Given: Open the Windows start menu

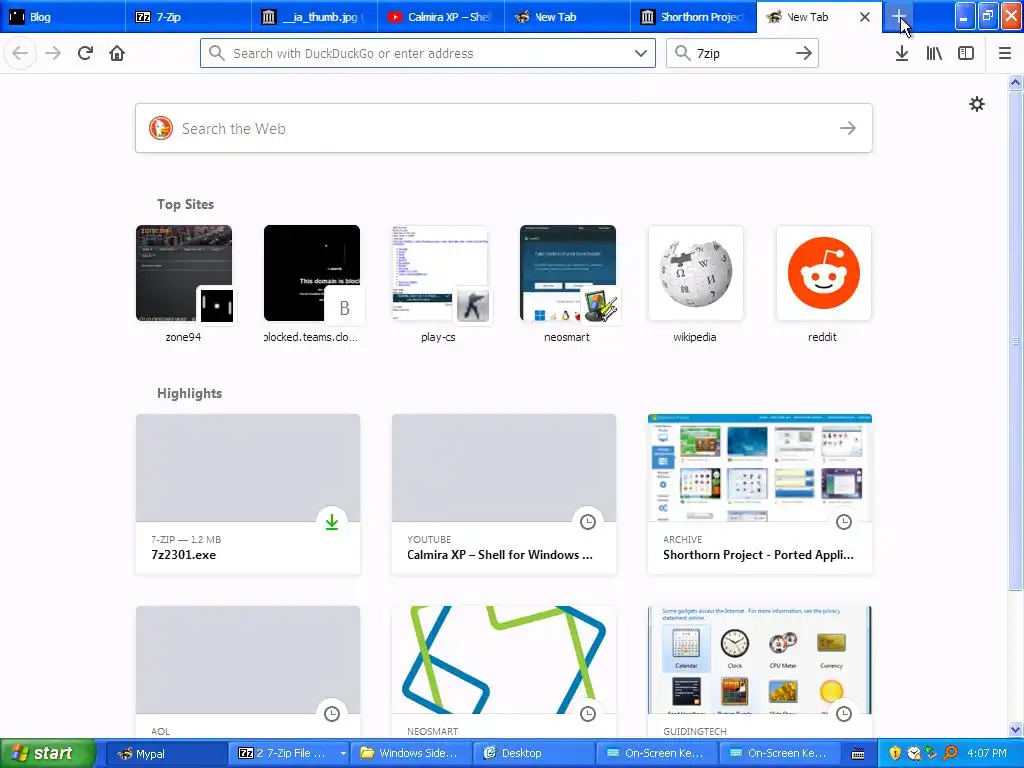Looking at the screenshot, I should (47, 754).
